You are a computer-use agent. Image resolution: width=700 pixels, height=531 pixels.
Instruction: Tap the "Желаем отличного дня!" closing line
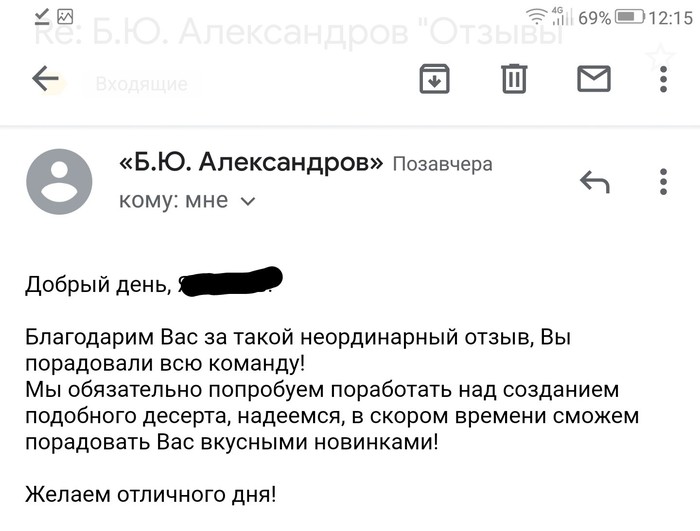(x=151, y=493)
